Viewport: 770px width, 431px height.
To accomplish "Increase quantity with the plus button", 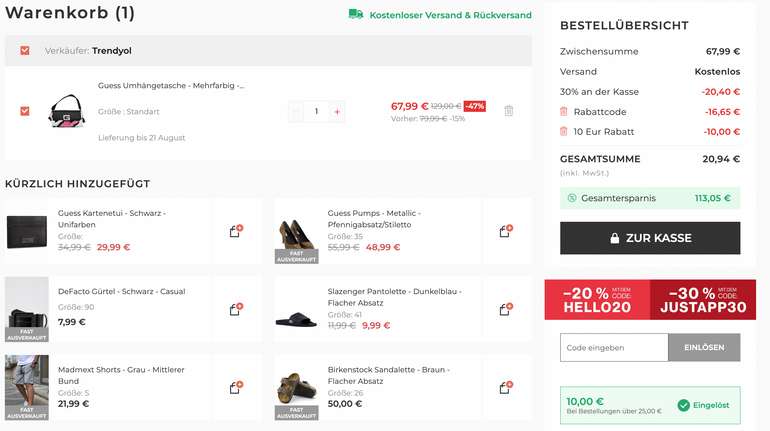I will 337,111.
